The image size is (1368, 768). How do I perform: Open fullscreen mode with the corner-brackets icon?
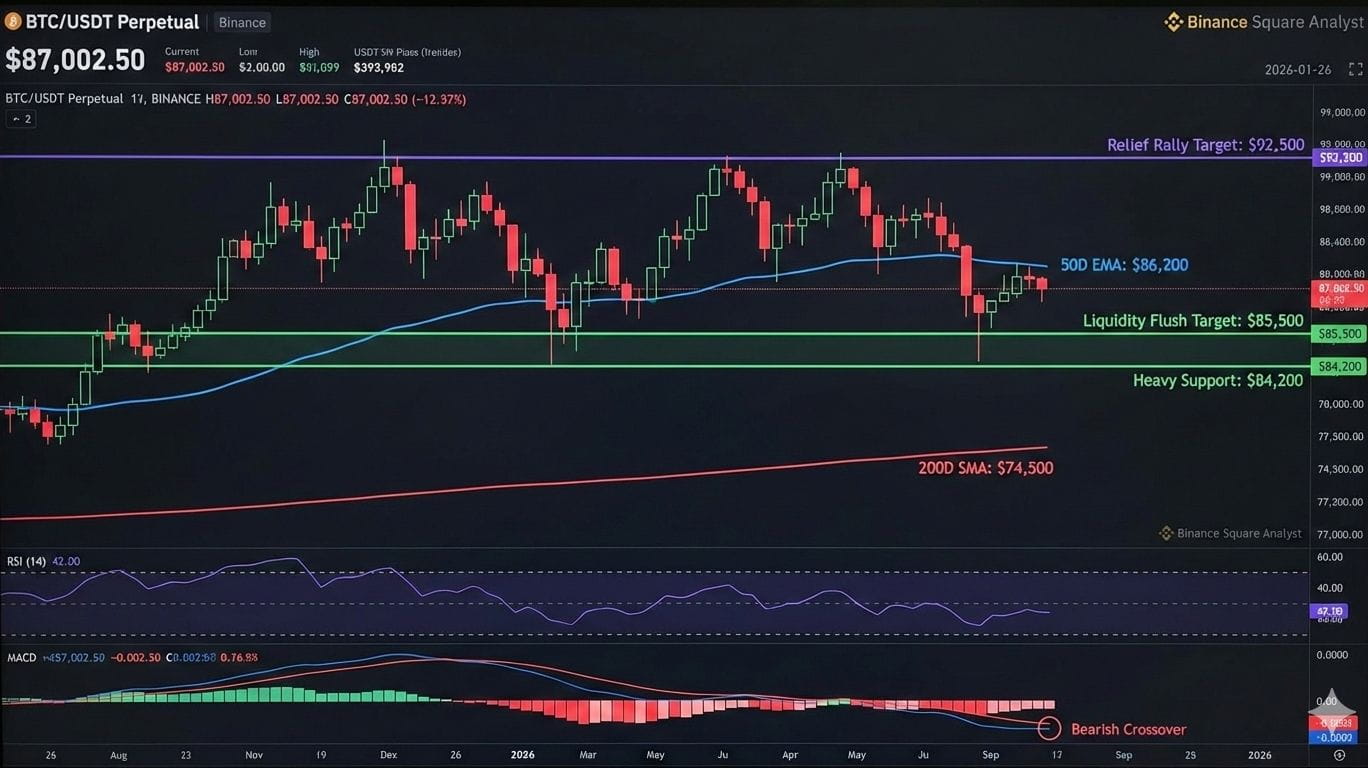click(1355, 69)
